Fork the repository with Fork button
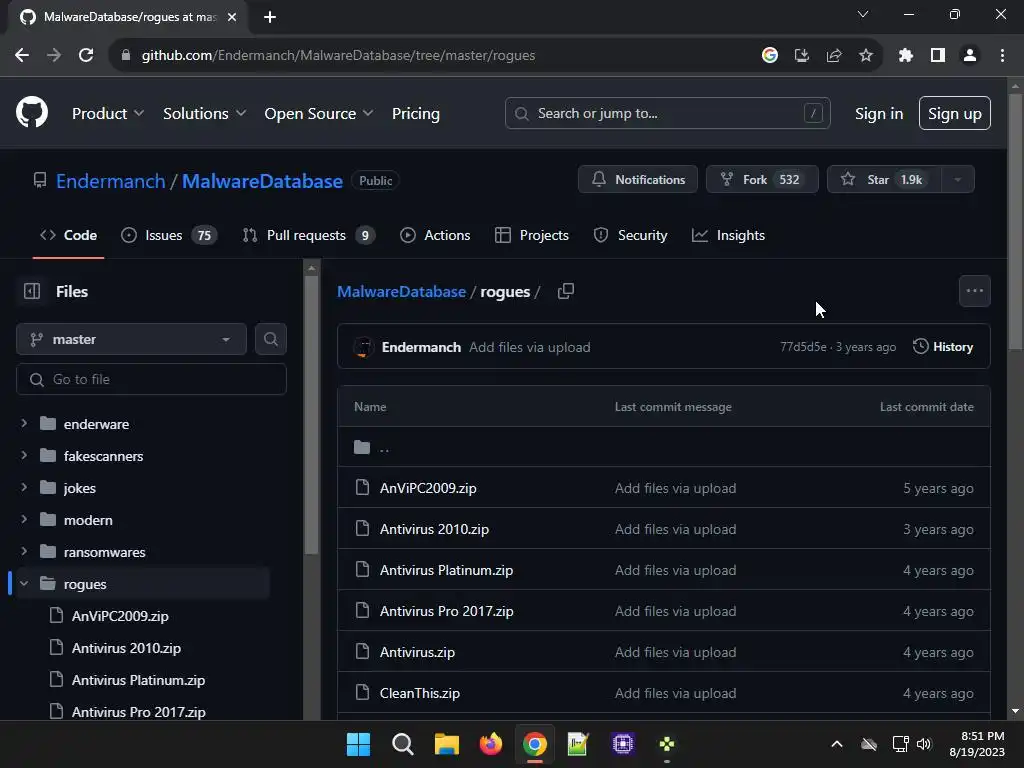The width and height of the screenshot is (1024, 768). click(x=762, y=180)
